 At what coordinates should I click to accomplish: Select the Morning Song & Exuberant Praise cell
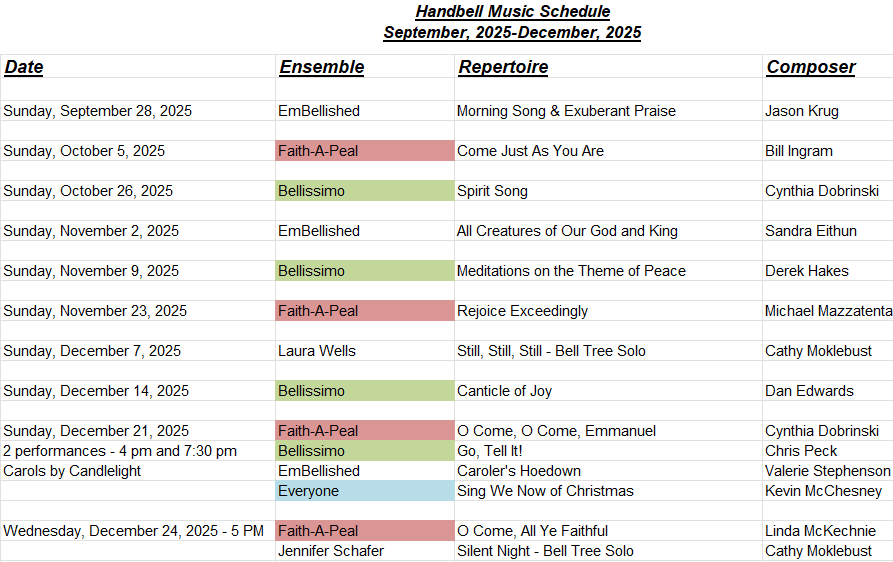(x=608, y=111)
